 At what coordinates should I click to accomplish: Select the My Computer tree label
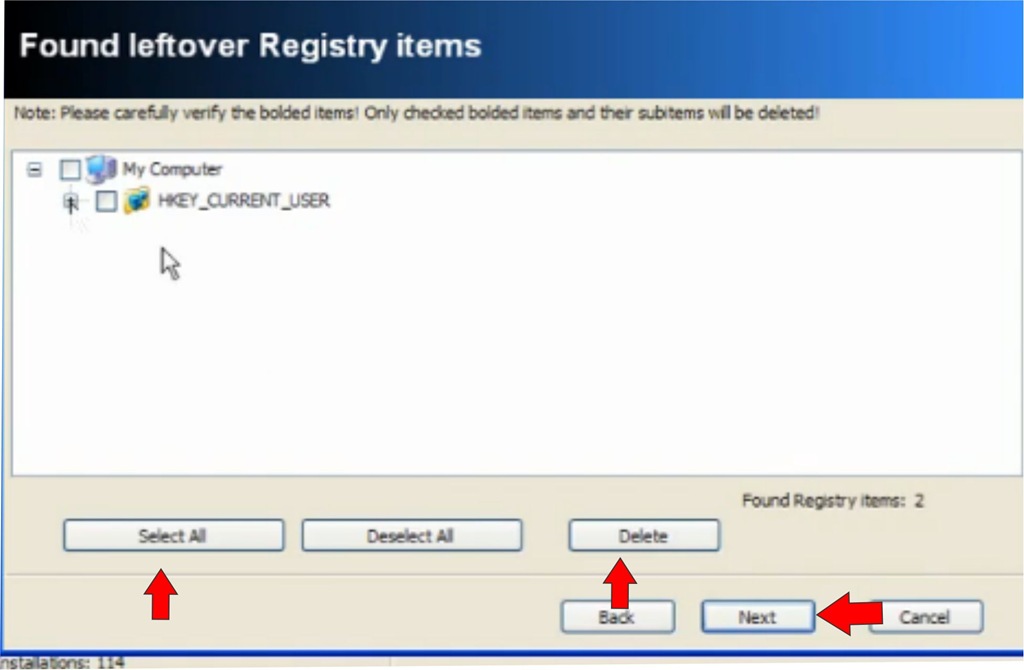point(172,170)
